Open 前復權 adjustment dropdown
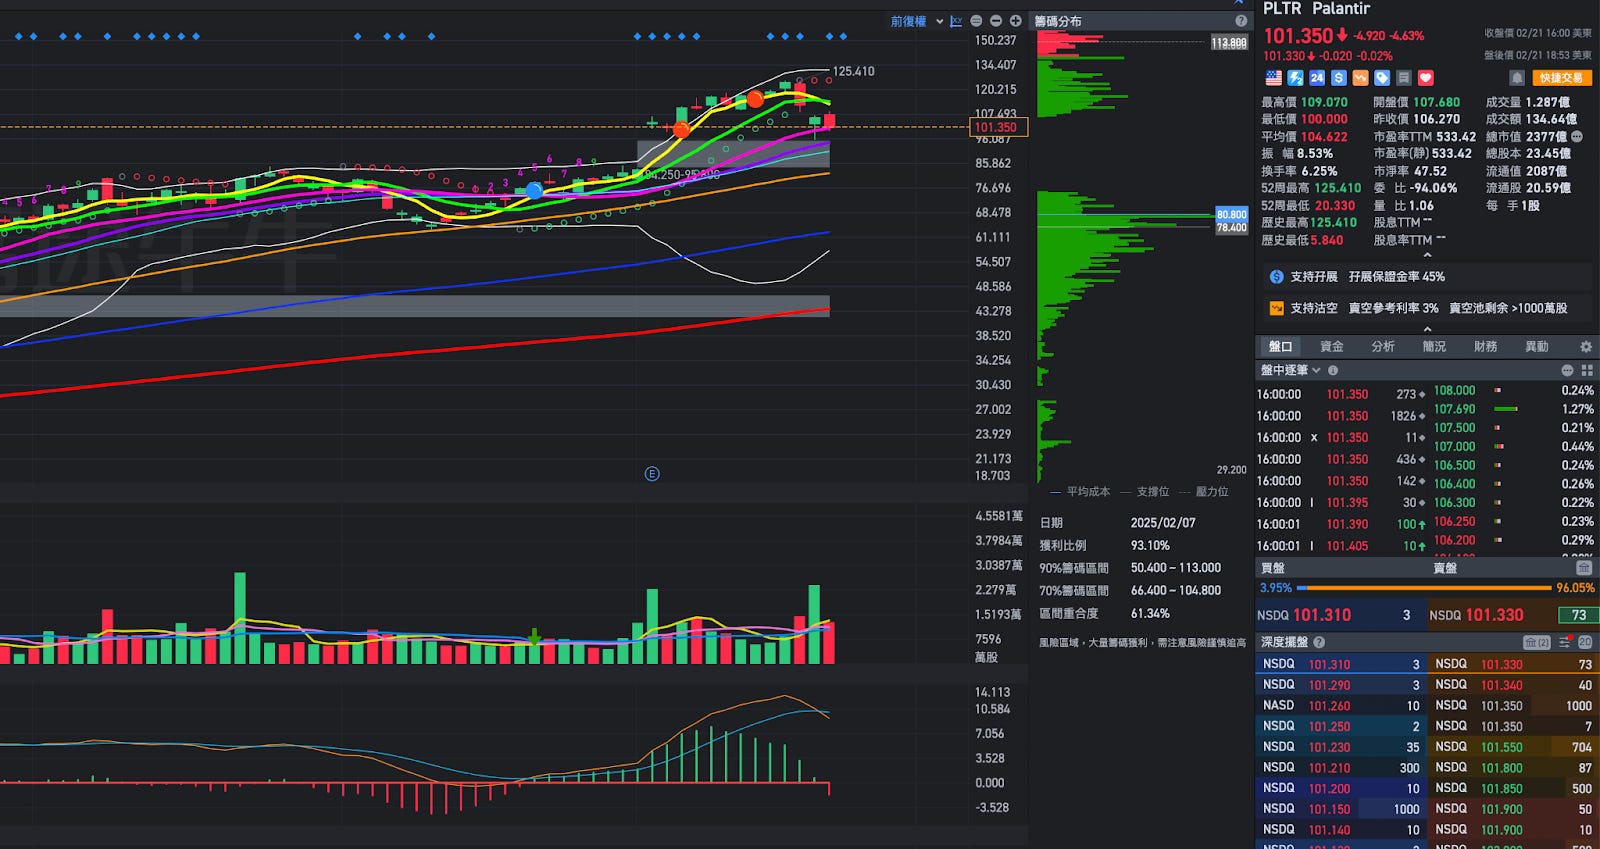This screenshot has height=849, width=1600. pos(917,21)
